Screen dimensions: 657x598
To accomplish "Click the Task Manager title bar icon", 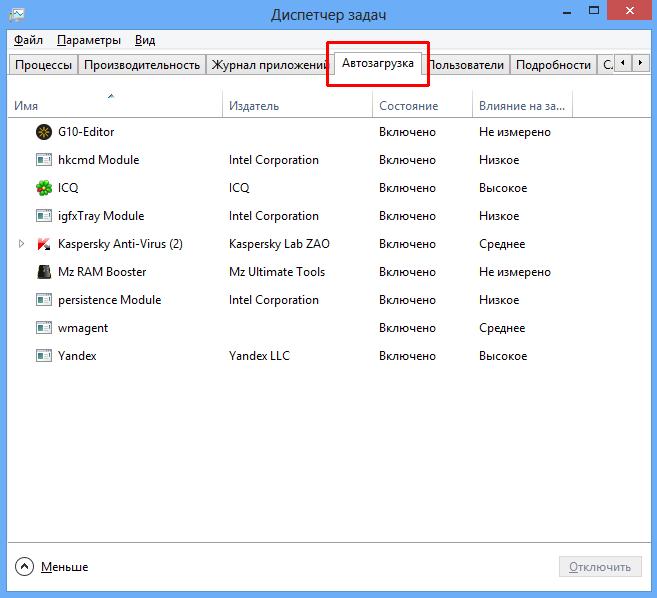I will pyautogui.click(x=16, y=15).
